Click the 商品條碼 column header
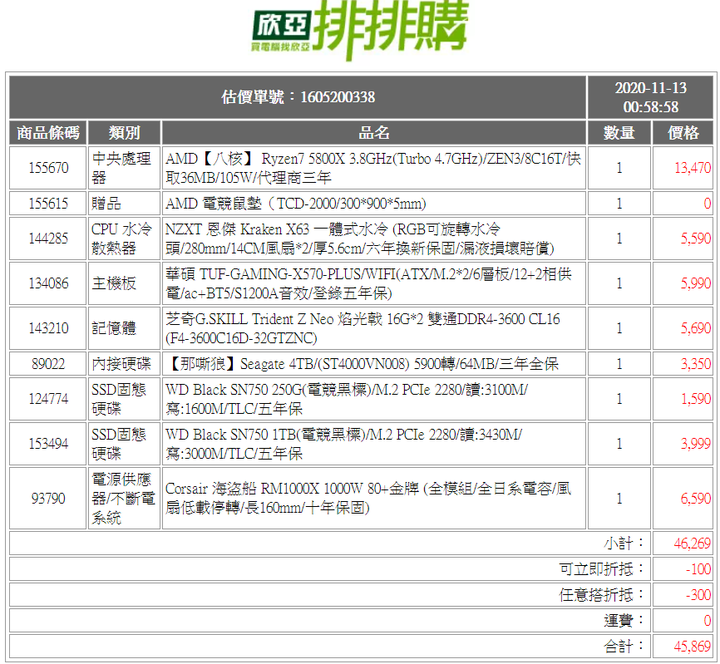Viewport: 720px width, 664px height. 48,133
